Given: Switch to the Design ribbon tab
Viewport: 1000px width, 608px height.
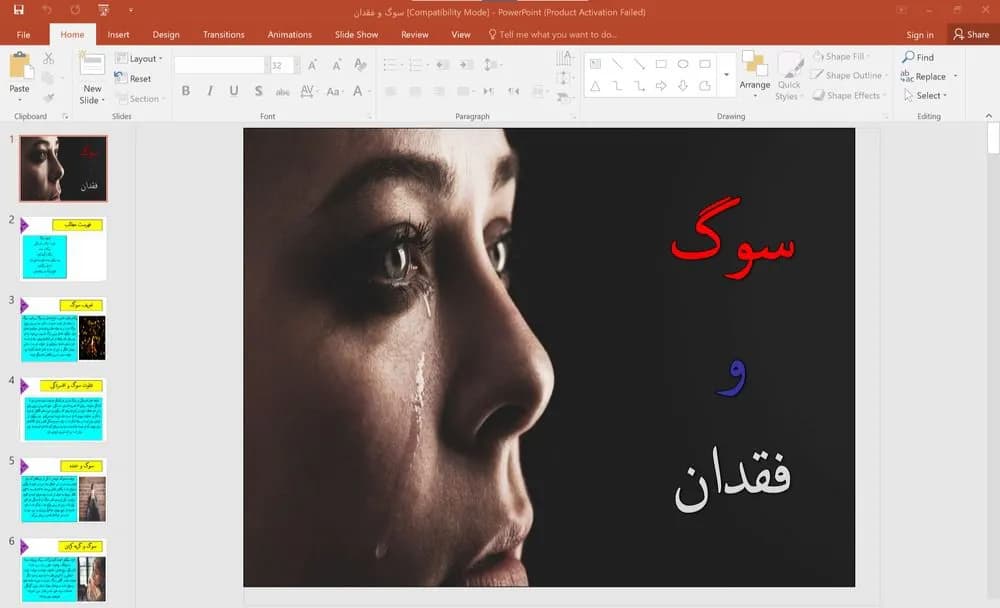Looking at the screenshot, I should point(166,34).
